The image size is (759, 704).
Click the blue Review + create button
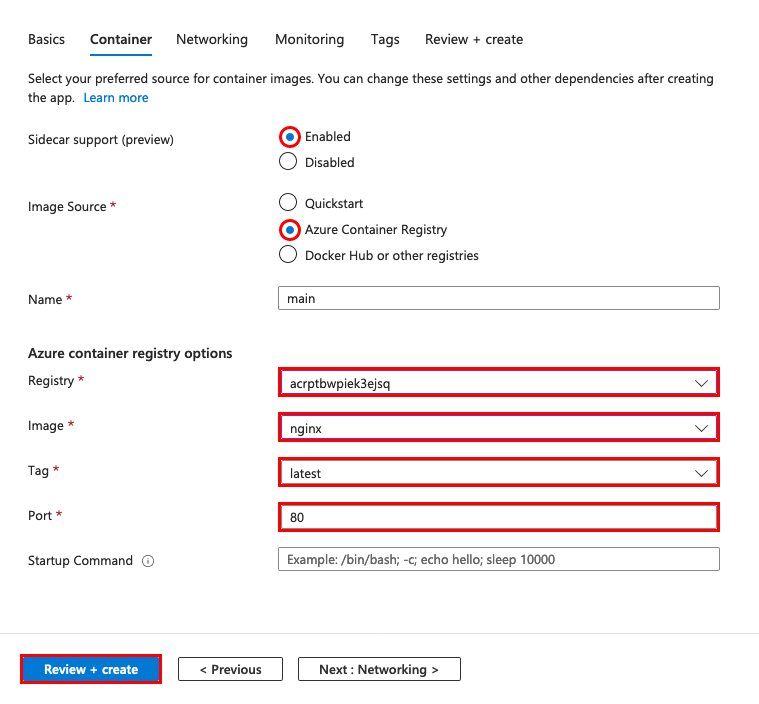click(91, 669)
